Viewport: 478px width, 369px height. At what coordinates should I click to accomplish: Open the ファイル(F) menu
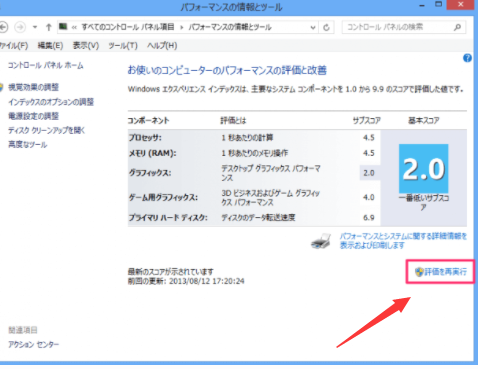(14, 45)
